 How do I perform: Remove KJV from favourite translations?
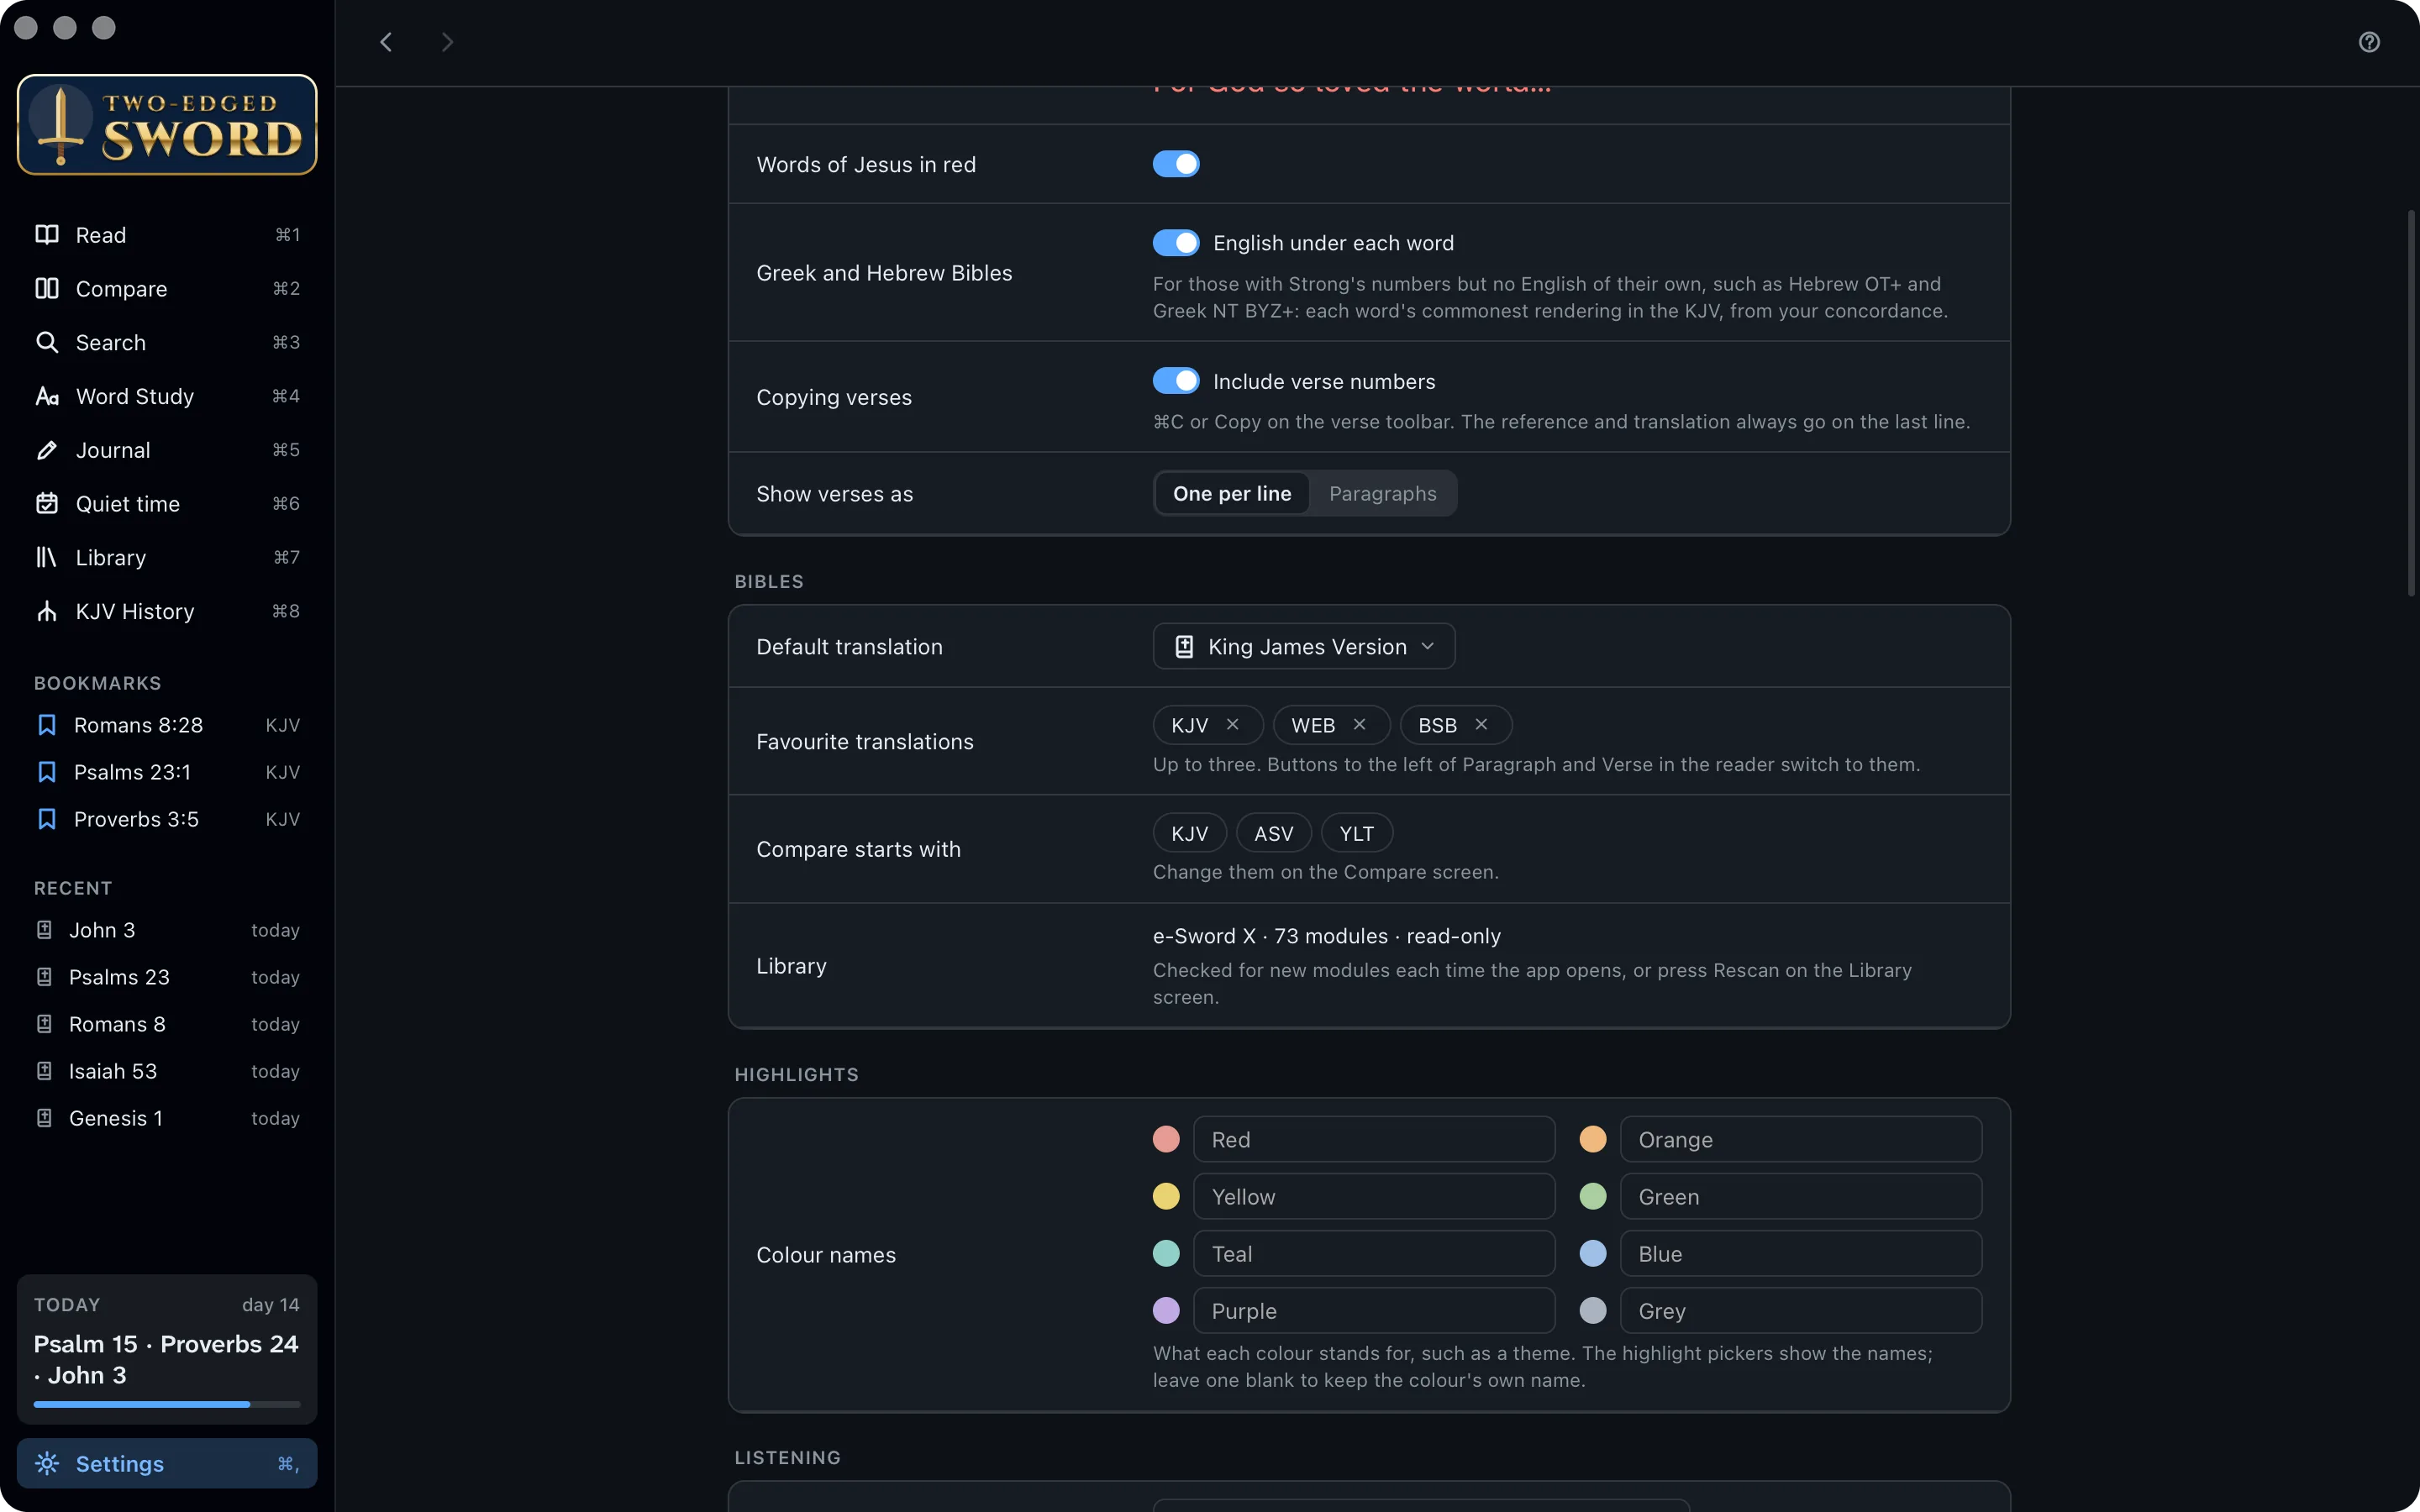[x=1233, y=725]
